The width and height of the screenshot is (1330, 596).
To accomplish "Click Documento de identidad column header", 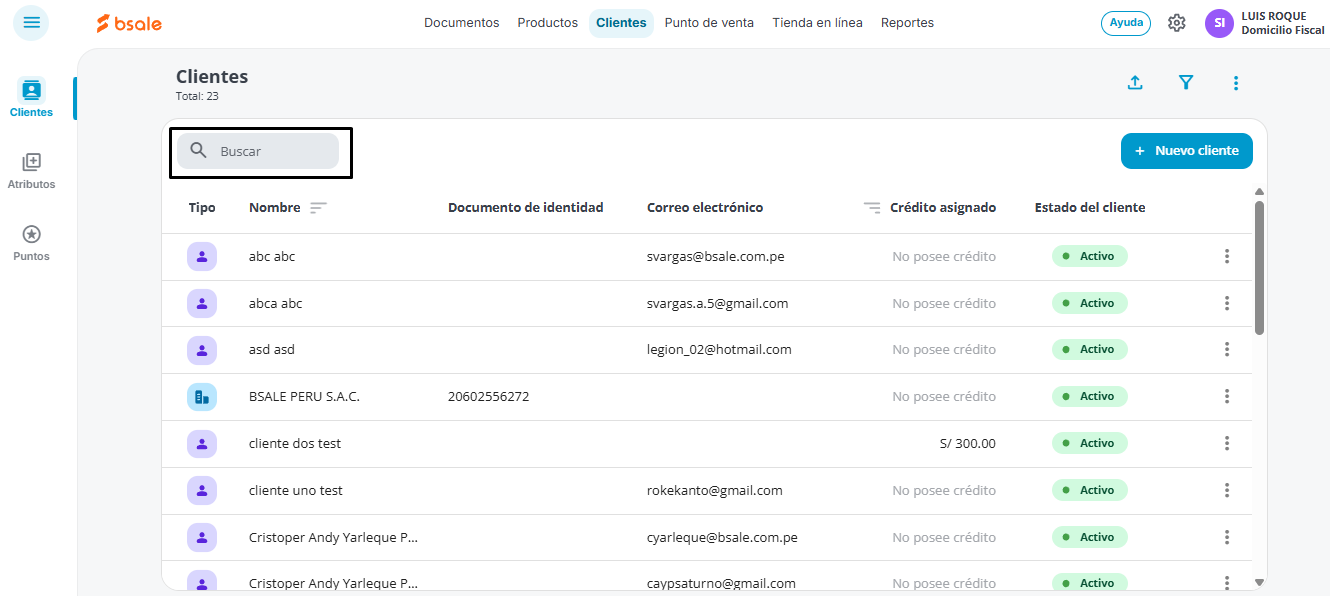I will 526,208.
